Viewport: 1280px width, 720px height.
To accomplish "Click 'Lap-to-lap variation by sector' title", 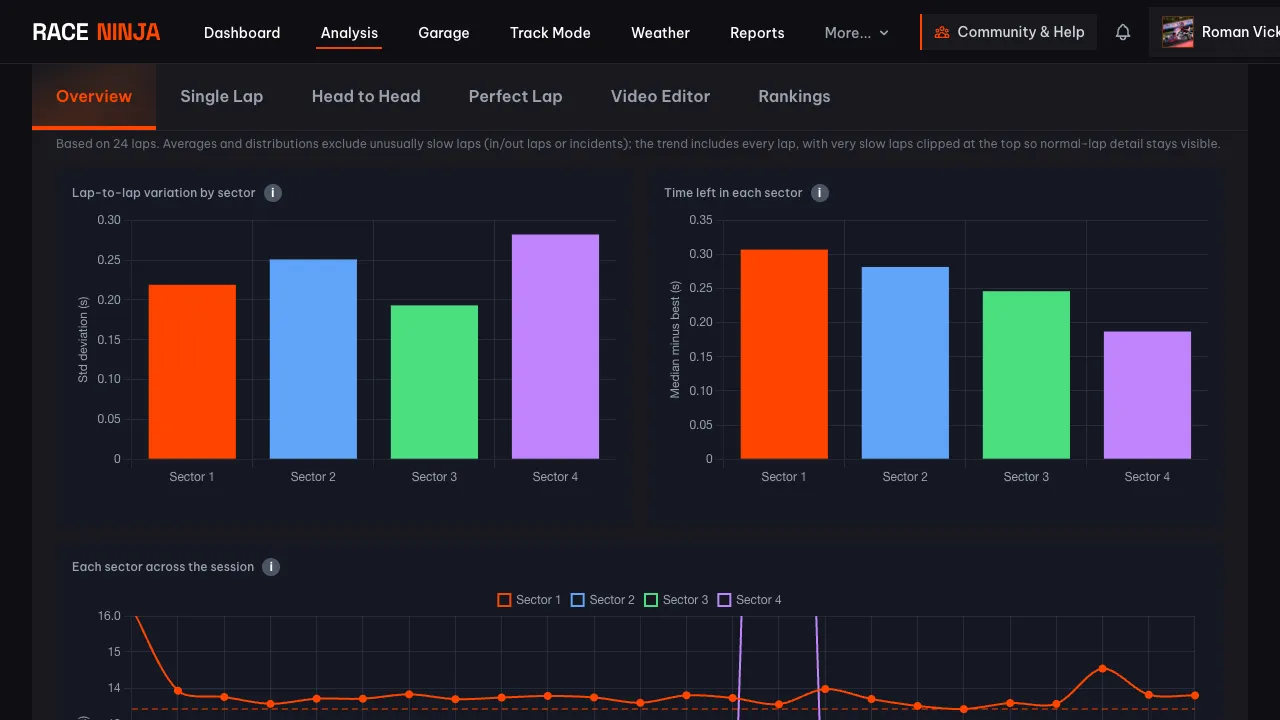I will point(164,193).
